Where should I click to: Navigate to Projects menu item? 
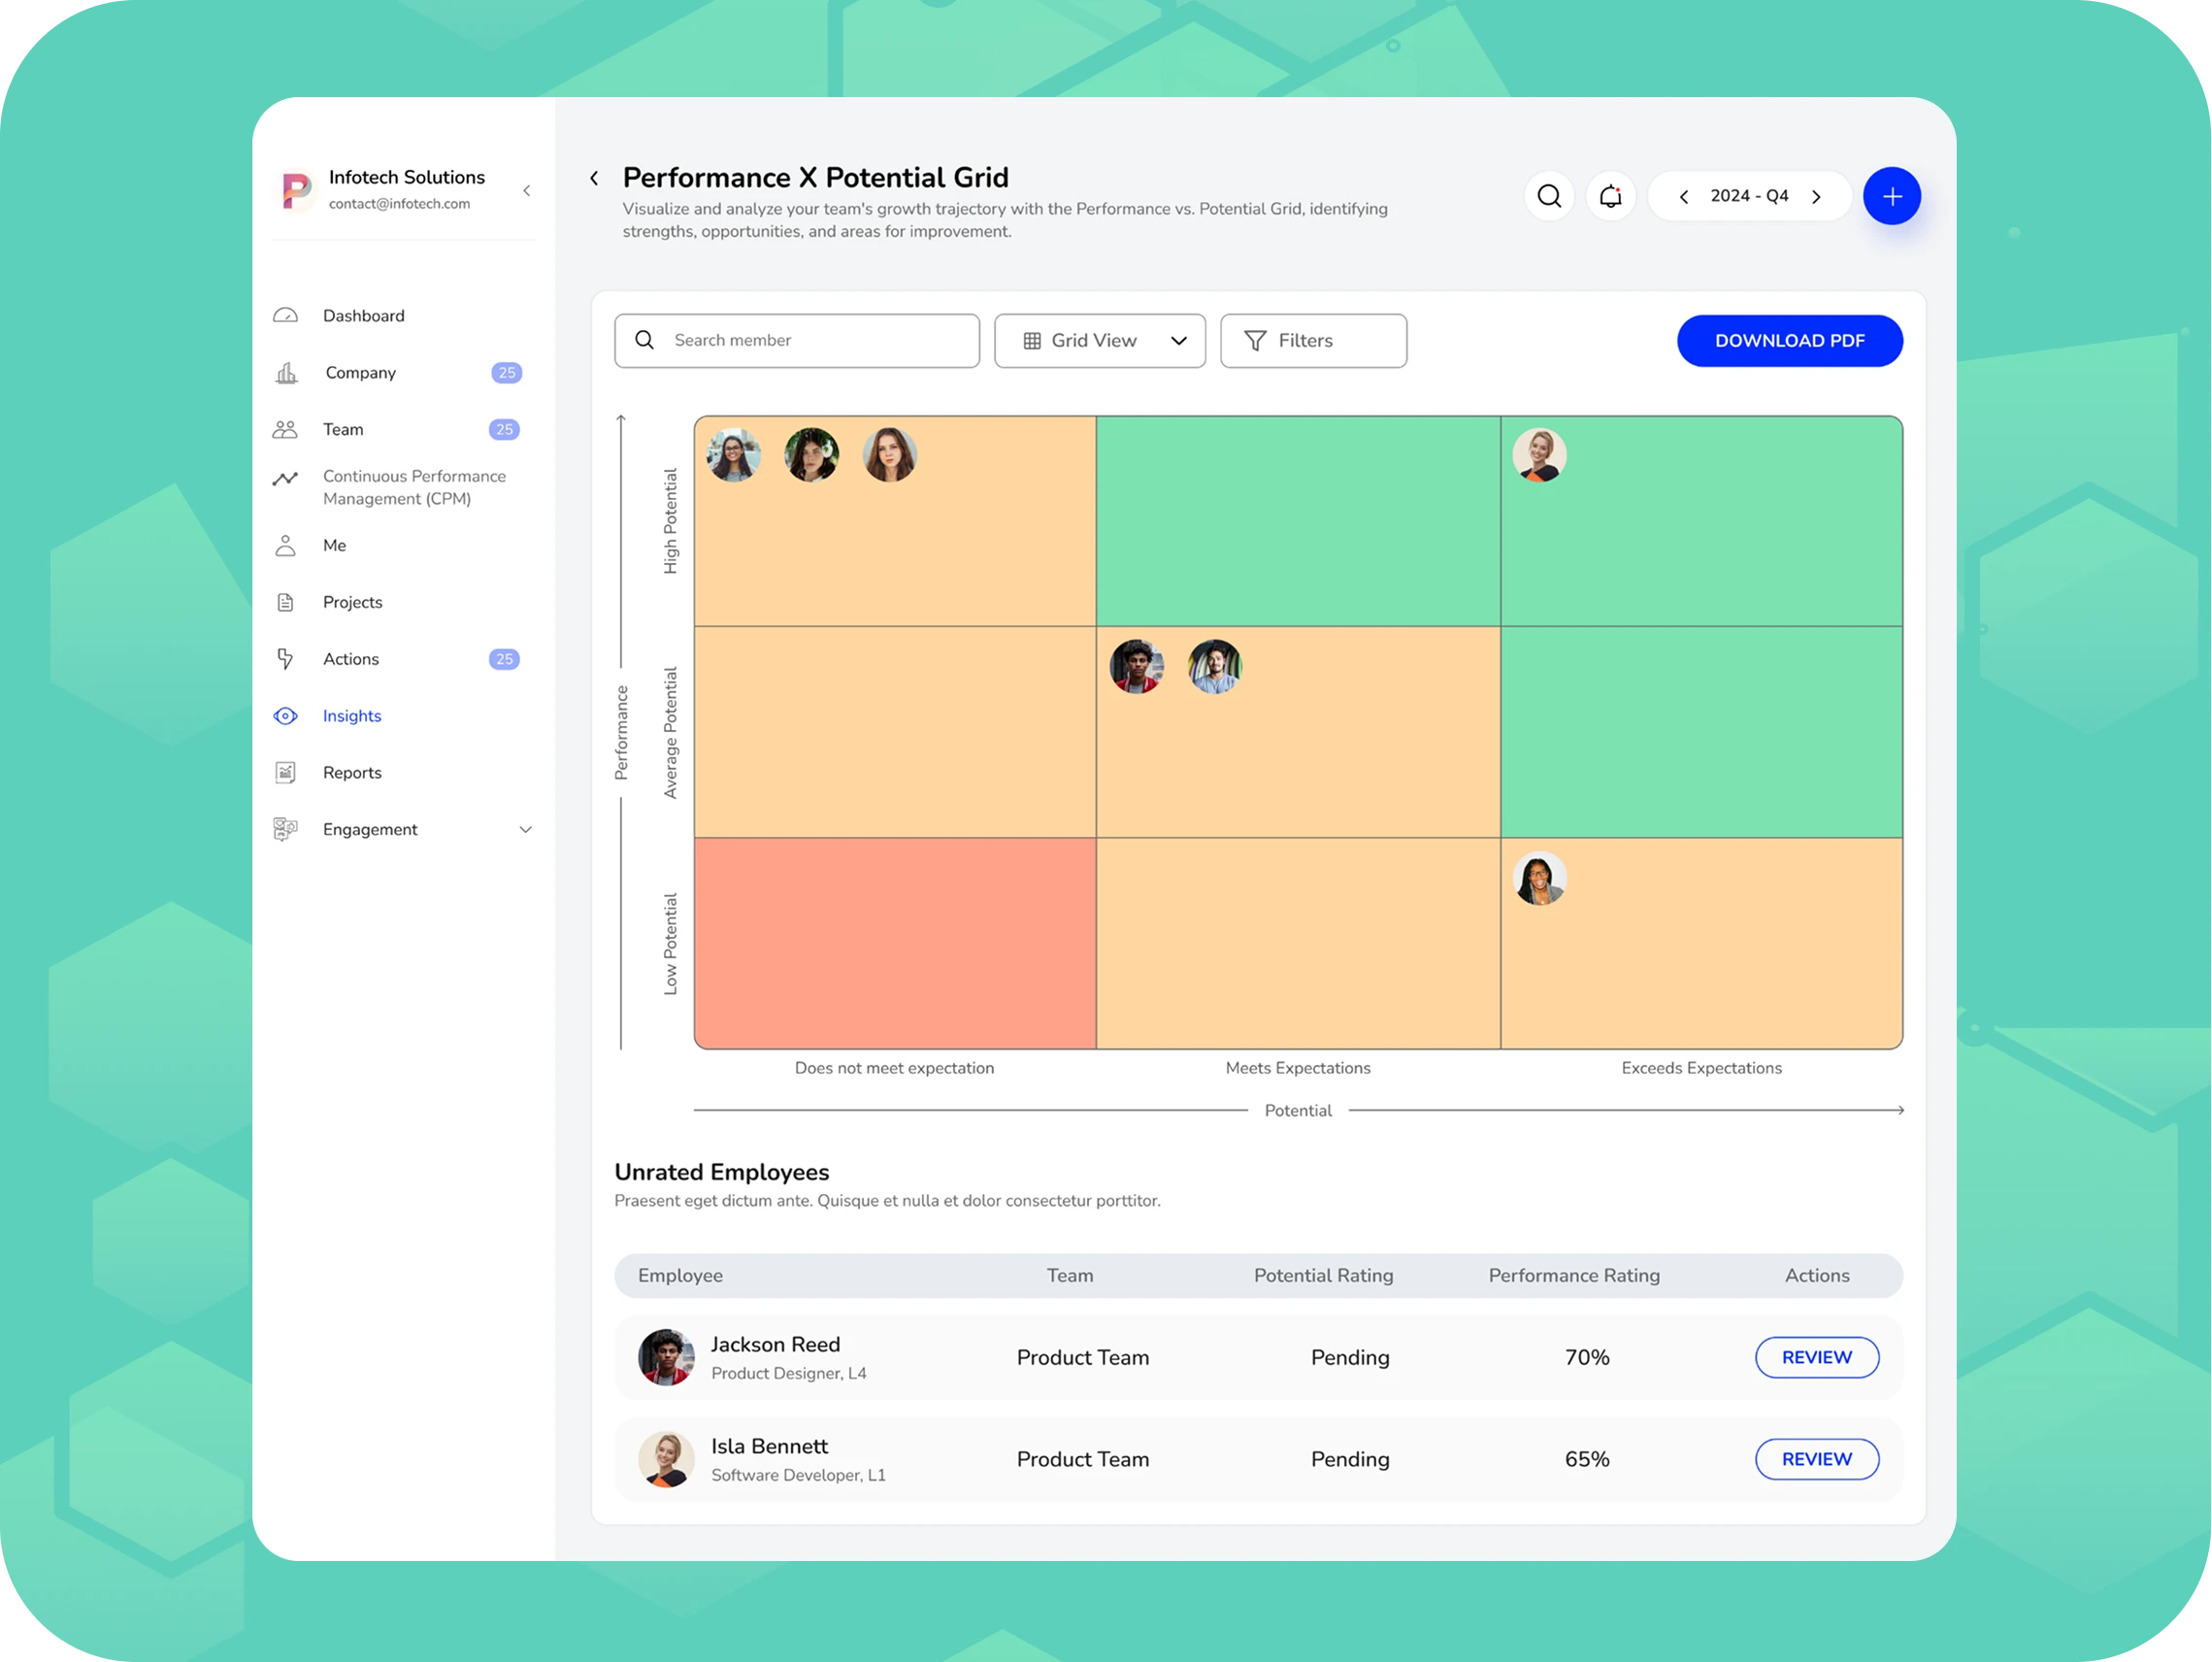352,602
